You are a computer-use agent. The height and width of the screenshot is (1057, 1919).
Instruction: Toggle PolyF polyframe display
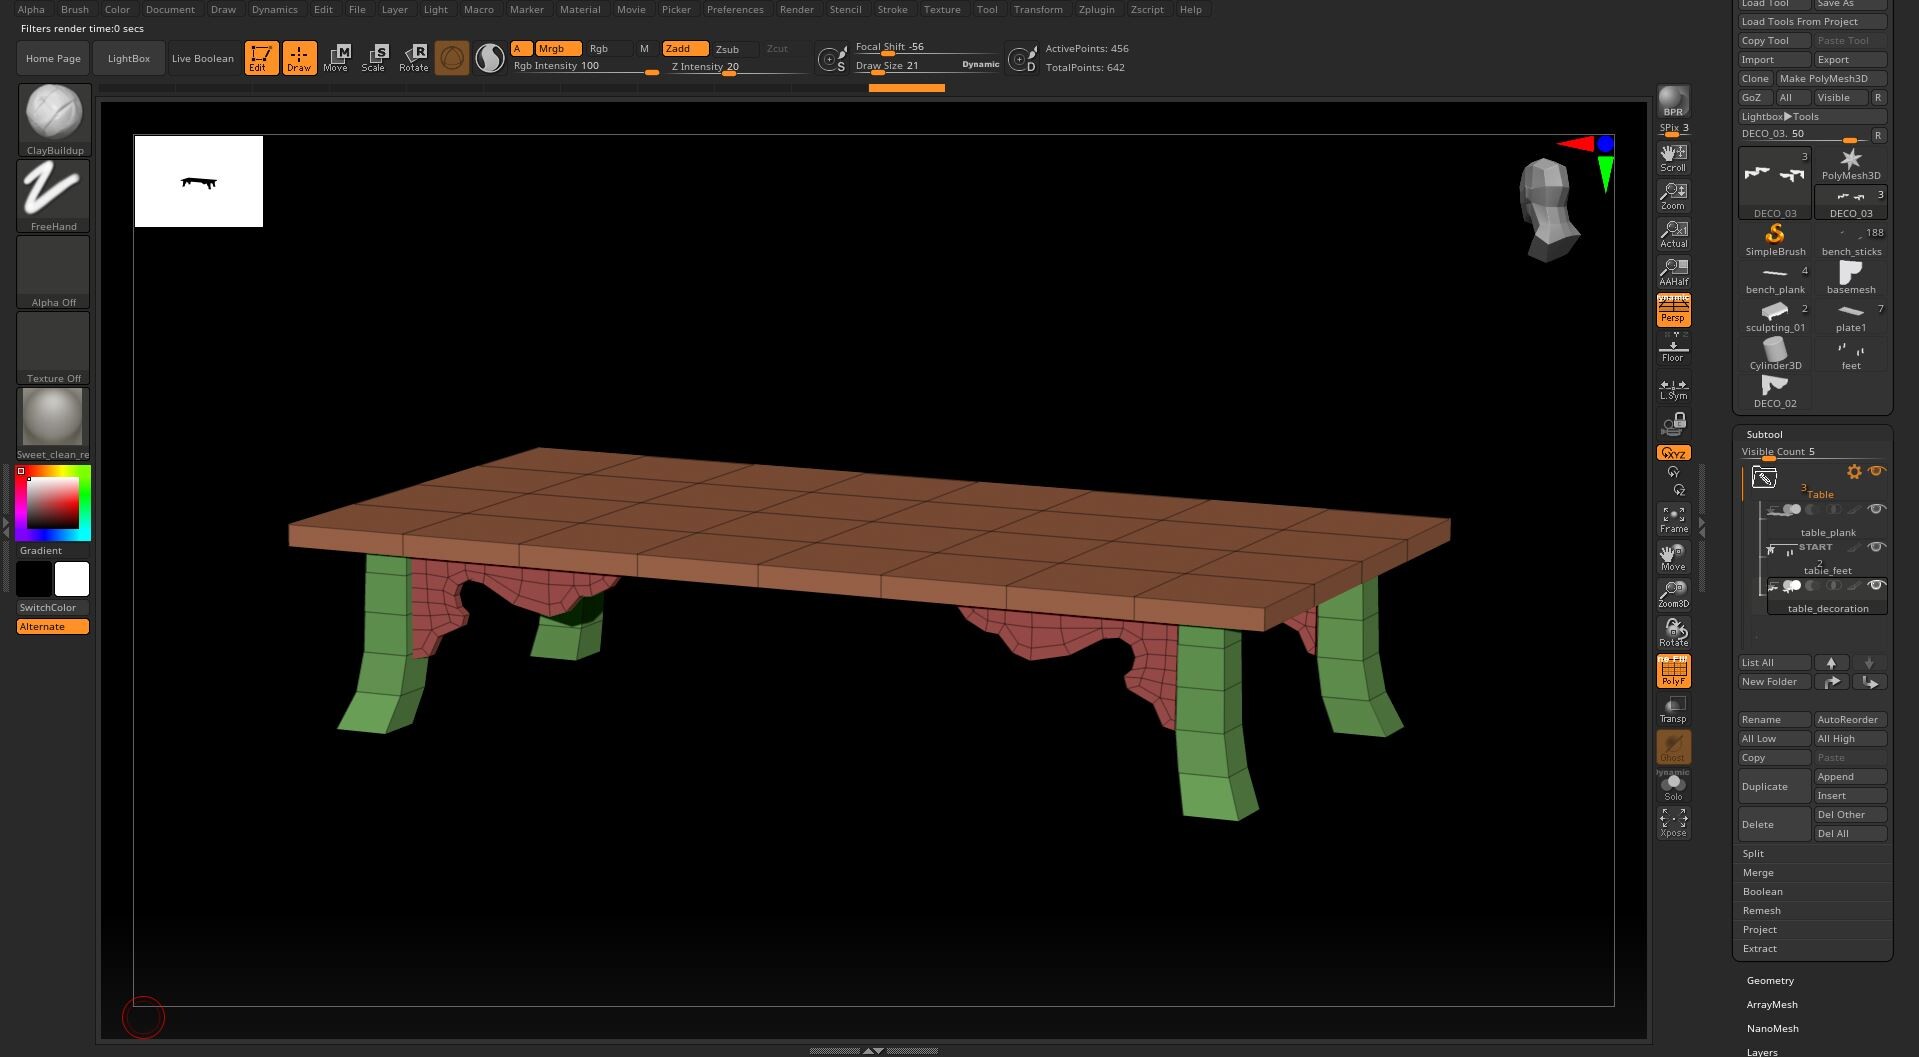1673,671
